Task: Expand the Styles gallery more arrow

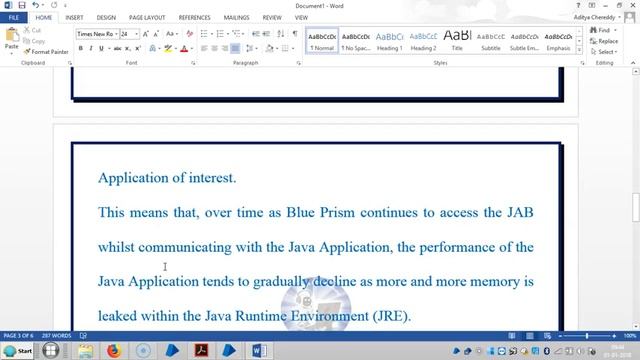Action: coord(579,50)
